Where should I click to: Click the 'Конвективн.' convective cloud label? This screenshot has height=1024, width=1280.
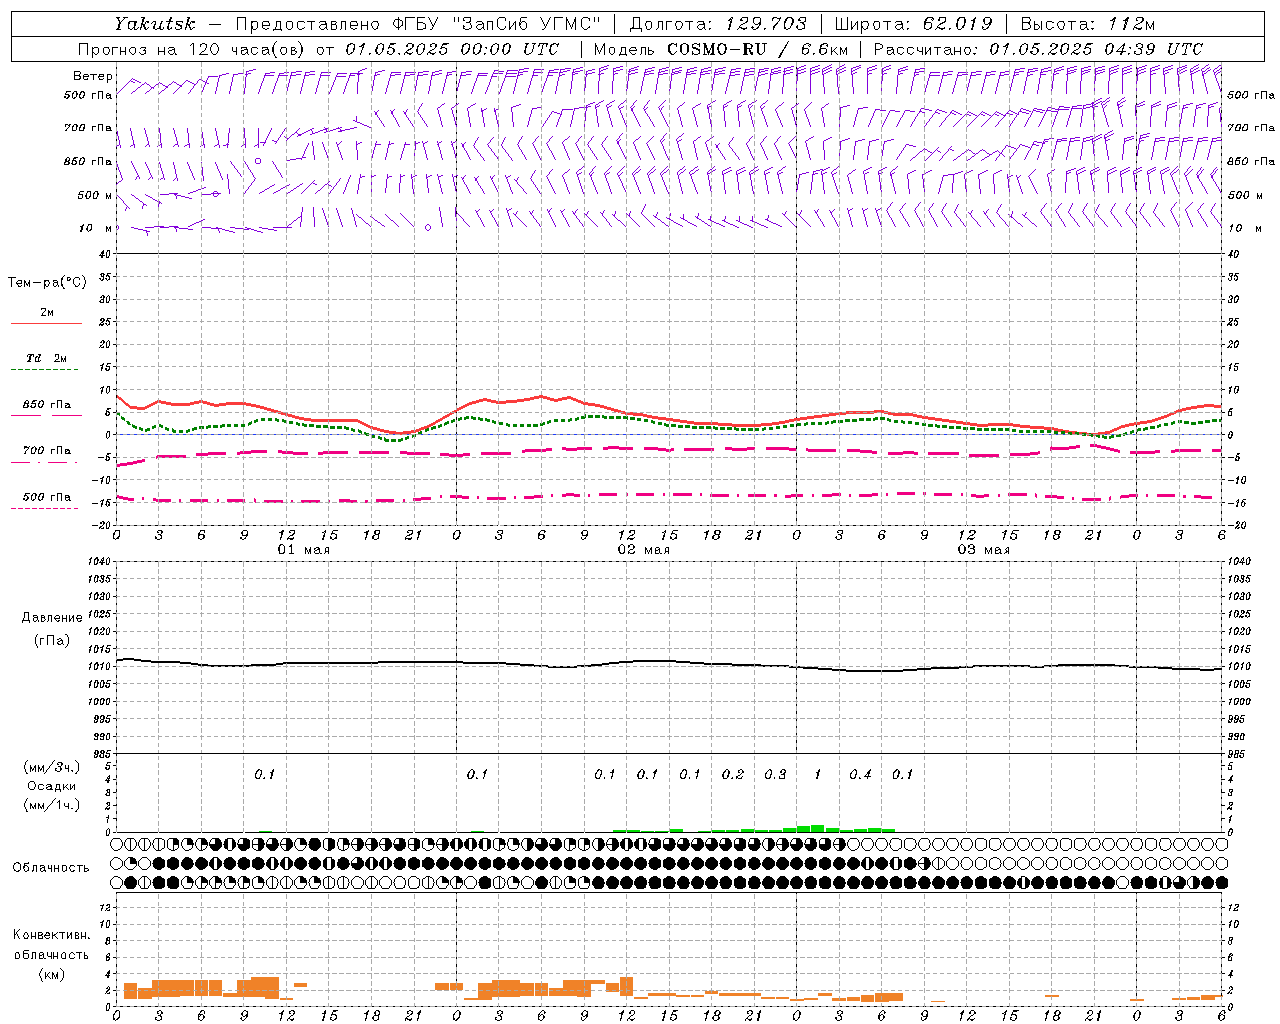point(51,935)
